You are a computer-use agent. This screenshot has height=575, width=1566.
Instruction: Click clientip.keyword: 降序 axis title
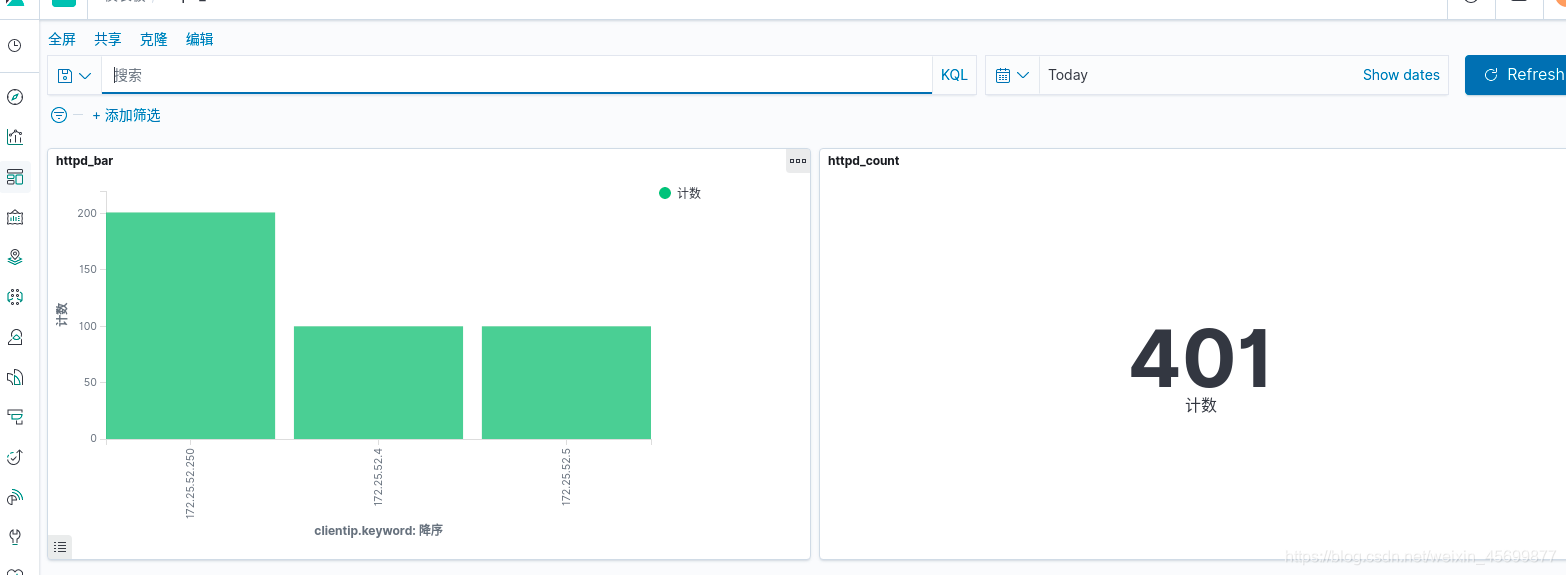point(378,530)
